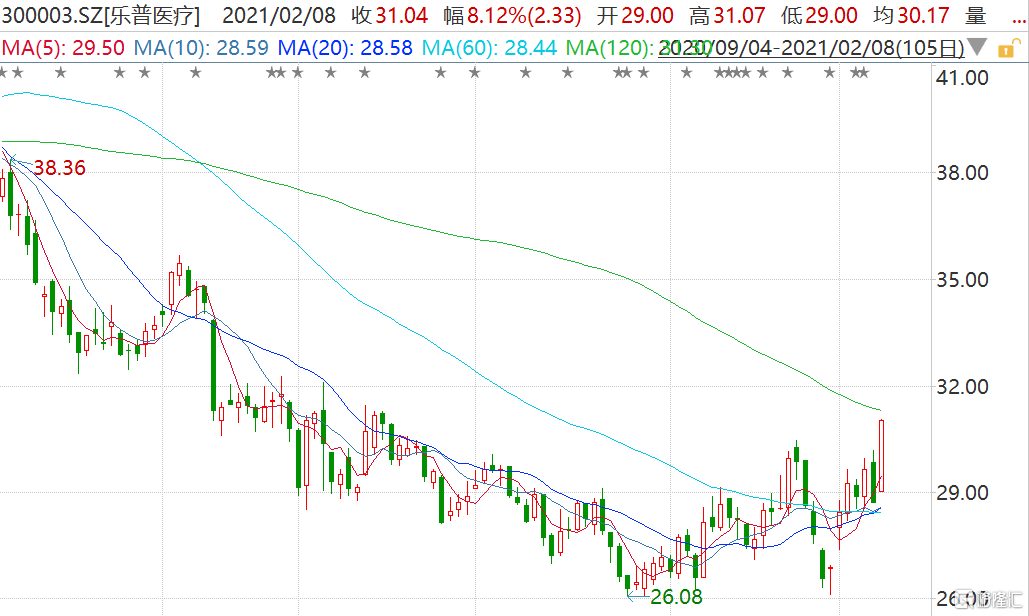Click the average price 均30.17
Viewport: 1029px width, 616px height.
point(911,15)
